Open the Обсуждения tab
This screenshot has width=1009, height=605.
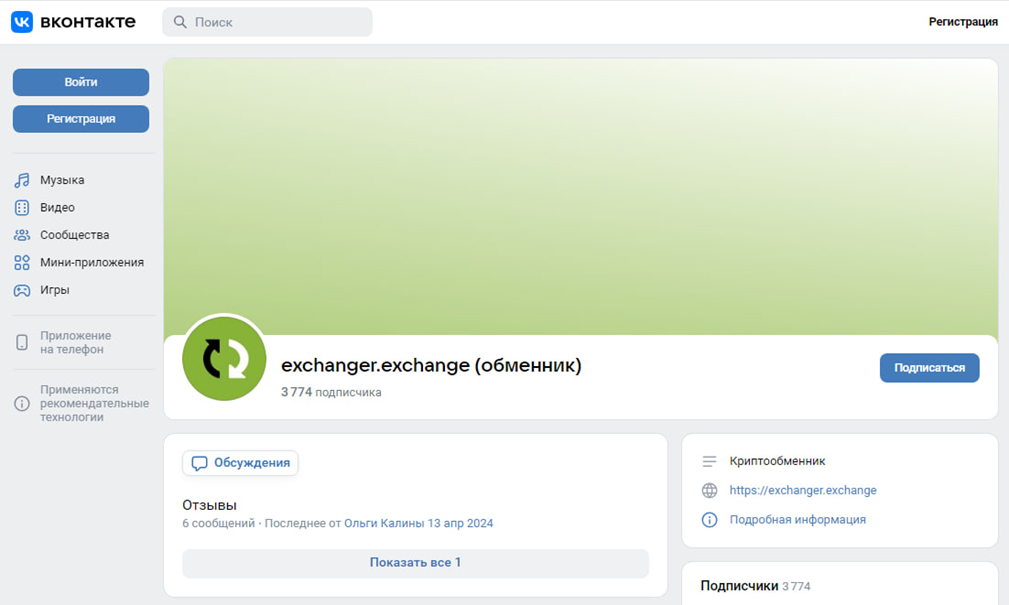(x=240, y=463)
